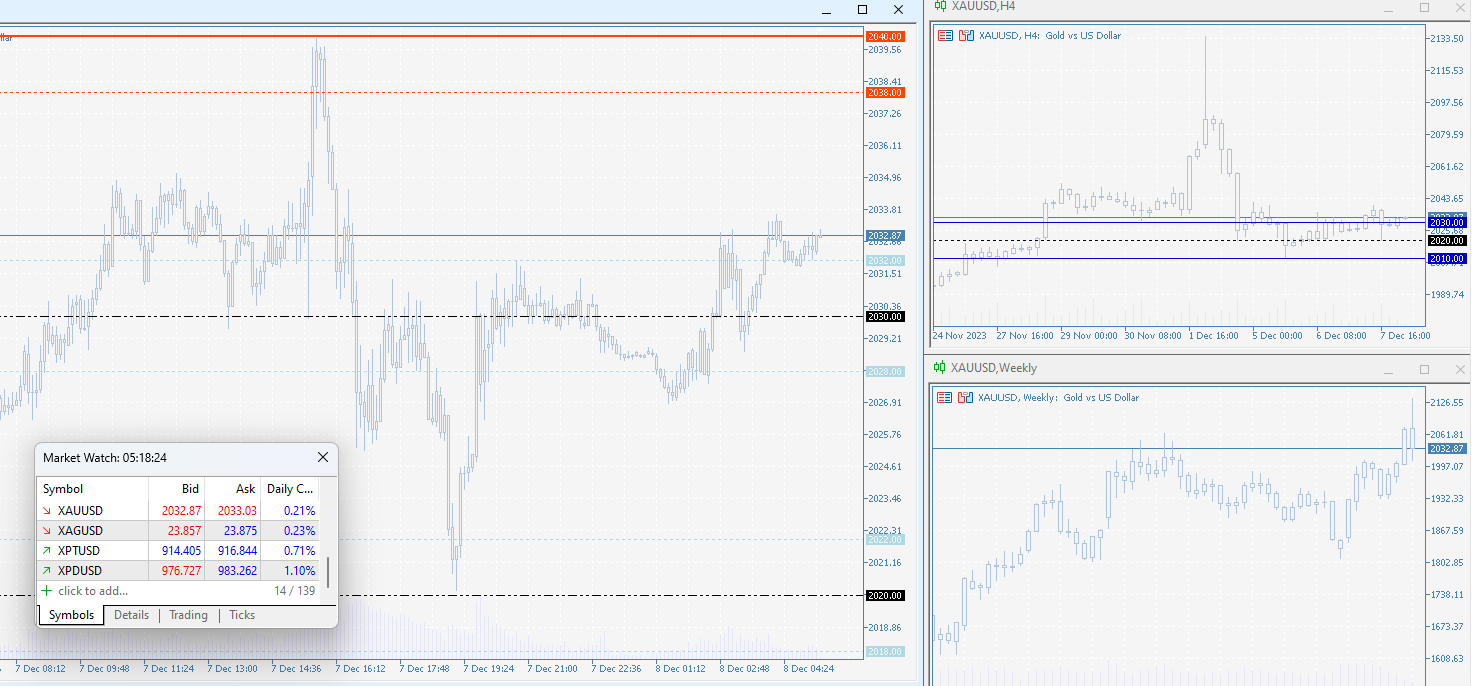Image resolution: width=1472 pixels, height=686 pixels.
Task: Click the 24 Nov 2023 label on H4 time axis
Action: [x=959, y=335]
